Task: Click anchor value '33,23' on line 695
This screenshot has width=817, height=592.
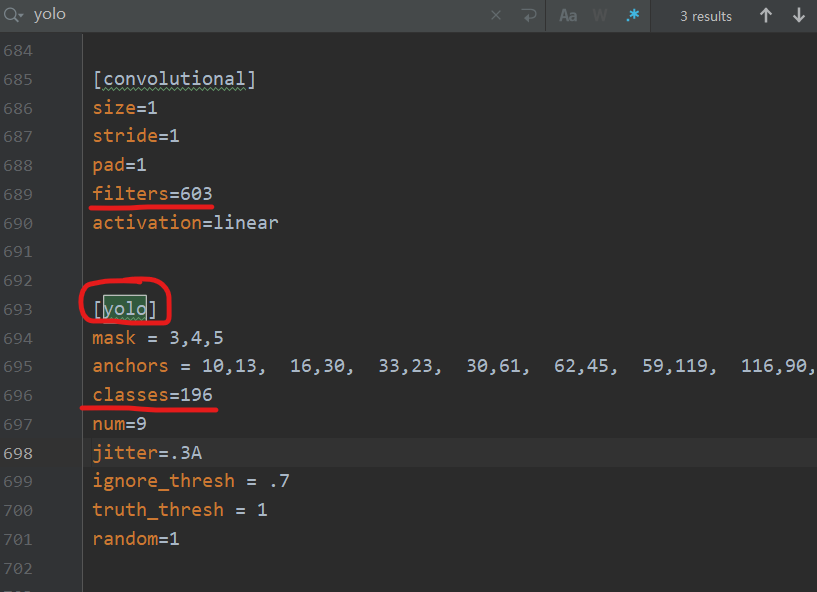Action: coord(405,366)
